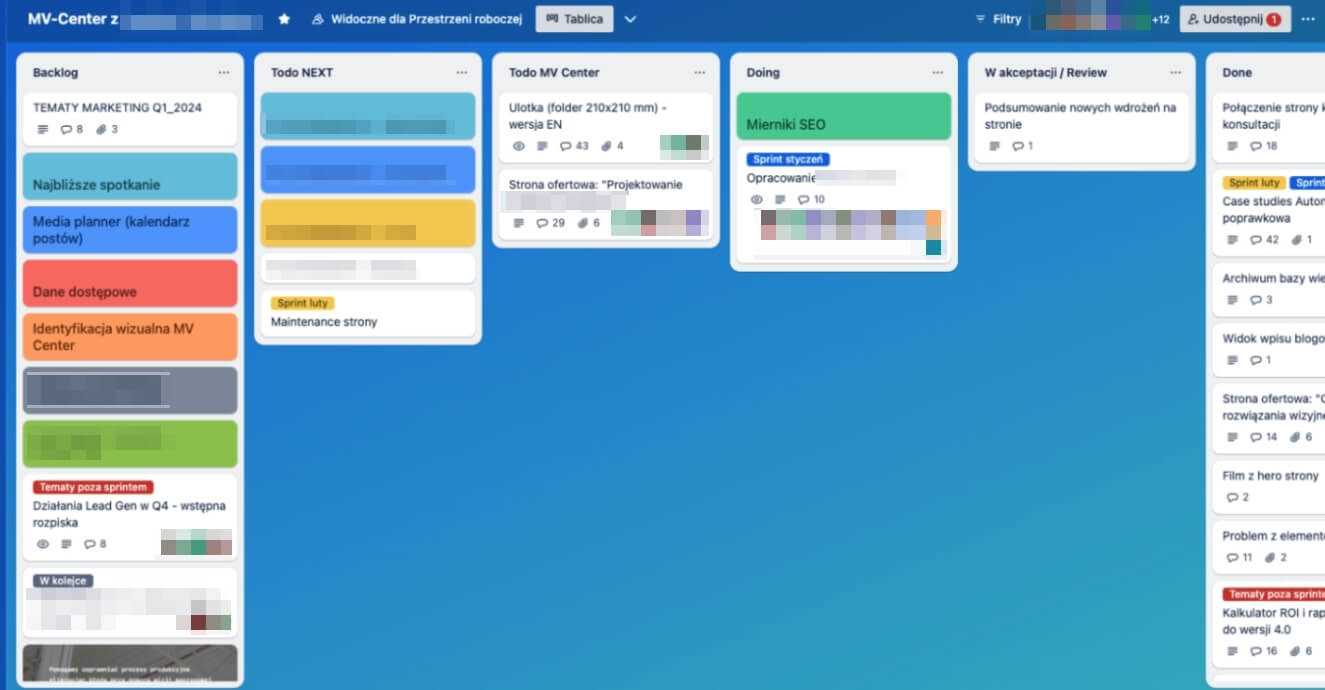Click the Todo MV Center list title
This screenshot has height=690, width=1325.
(x=554, y=73)
